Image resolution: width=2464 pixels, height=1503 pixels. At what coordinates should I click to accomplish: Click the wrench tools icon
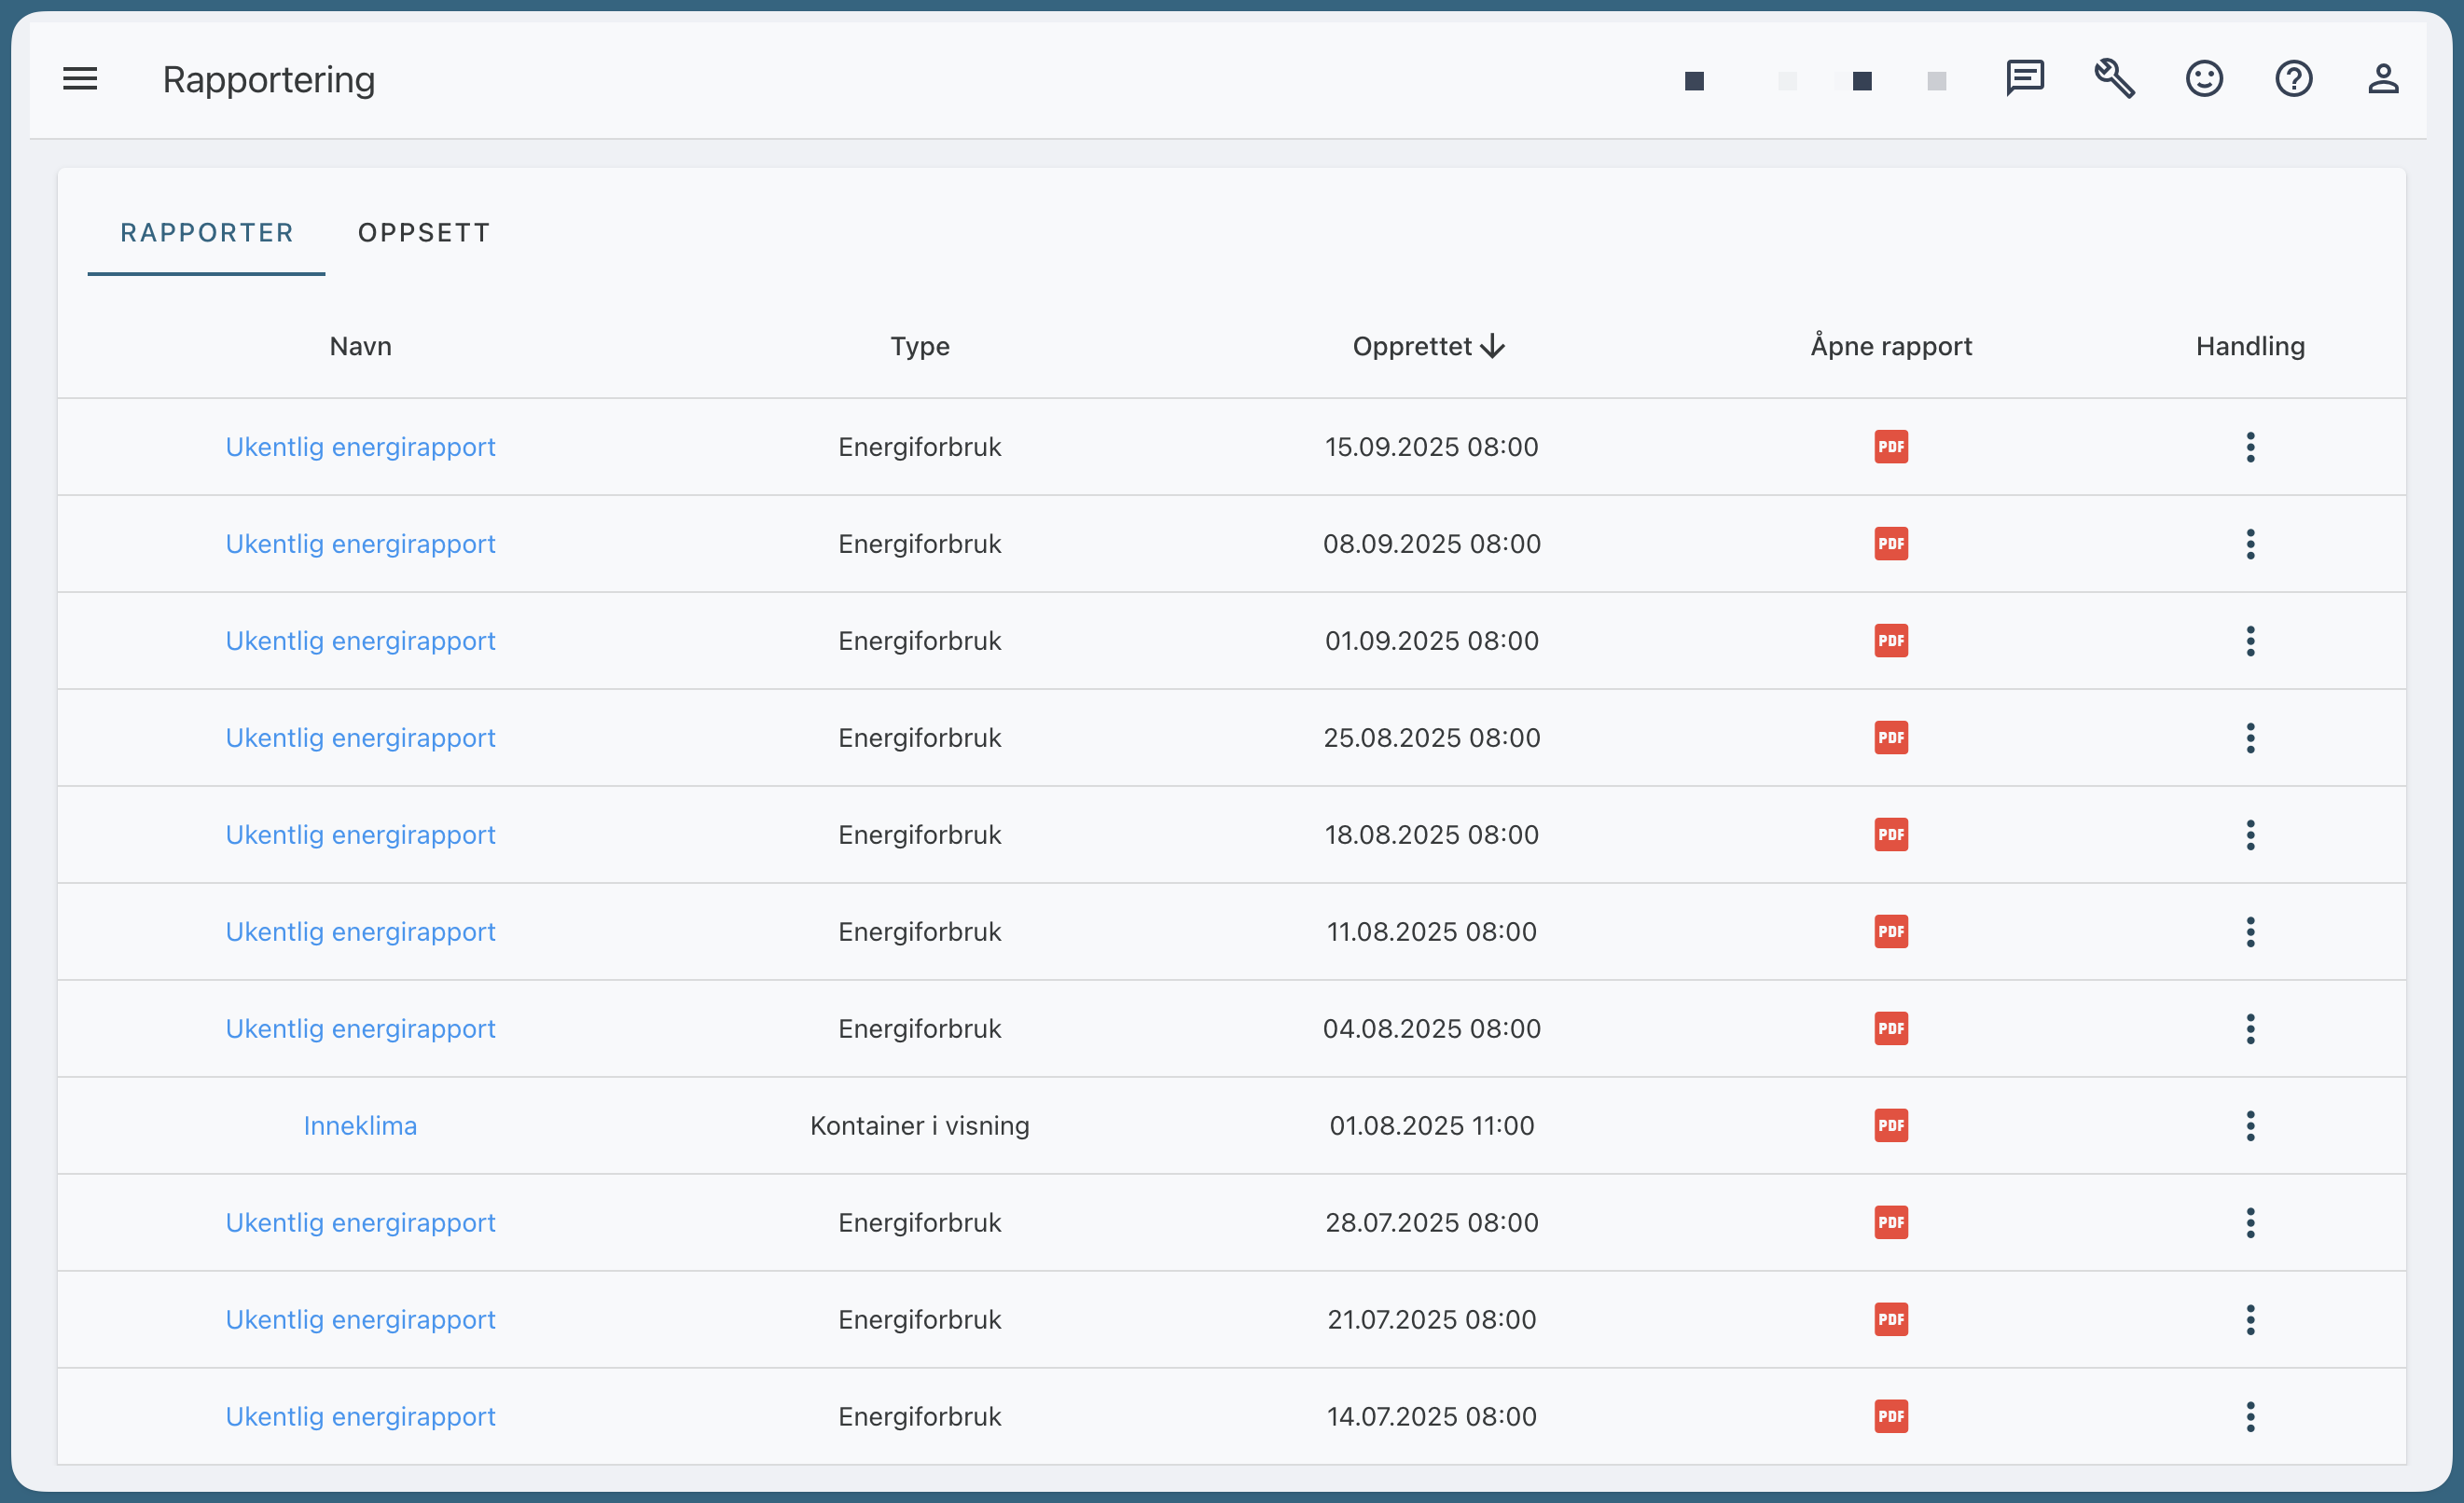click(x=2114, y=78)
